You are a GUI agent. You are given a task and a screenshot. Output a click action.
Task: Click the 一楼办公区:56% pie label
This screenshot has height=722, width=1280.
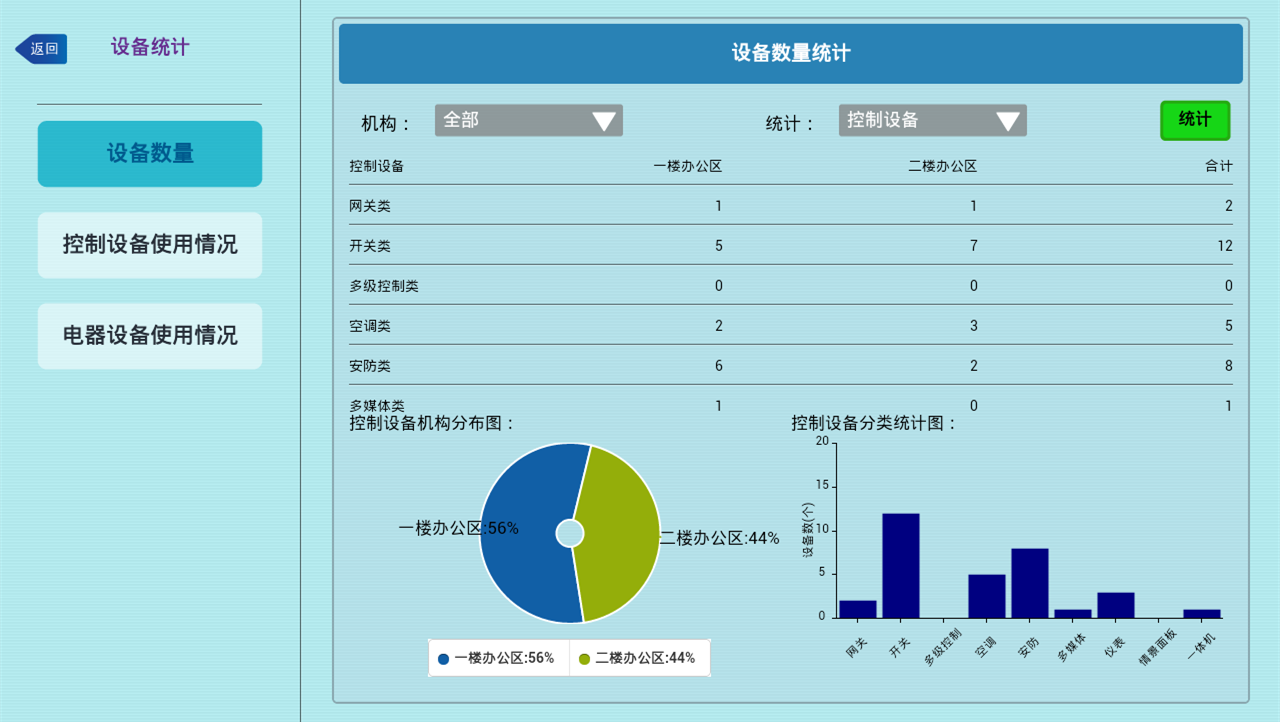(x=458, y=528)
